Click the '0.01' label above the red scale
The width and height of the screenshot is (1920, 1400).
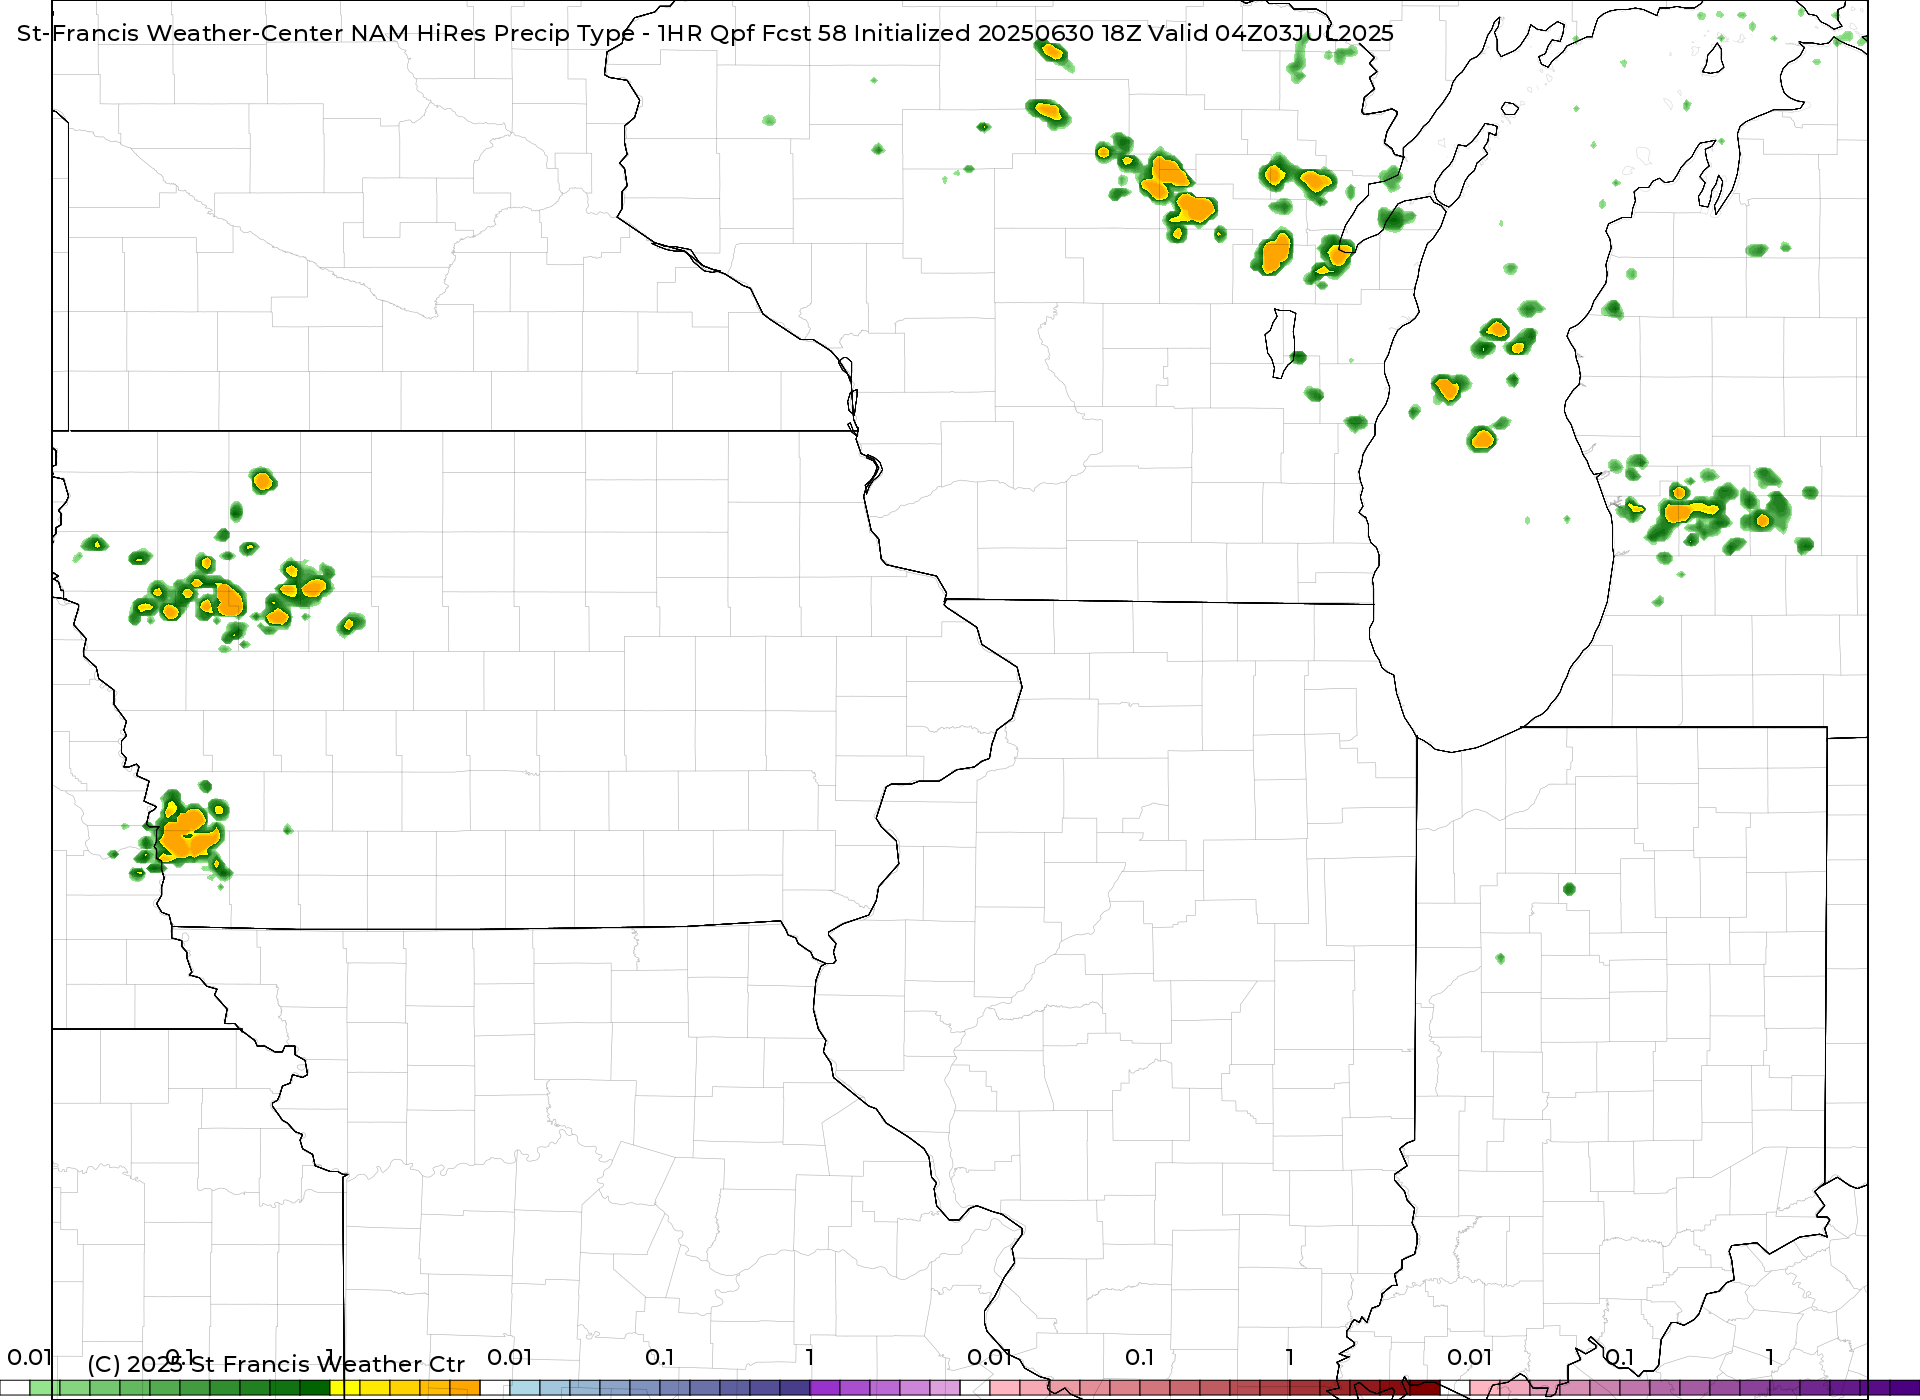(x=989, y=1357)
